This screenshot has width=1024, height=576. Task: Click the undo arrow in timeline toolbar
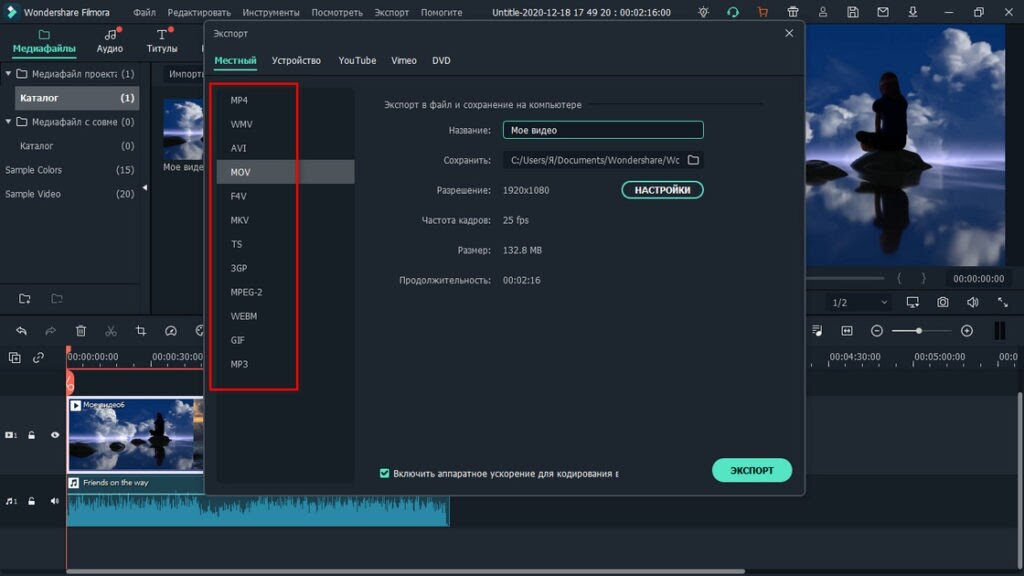(x=21, y=331)
